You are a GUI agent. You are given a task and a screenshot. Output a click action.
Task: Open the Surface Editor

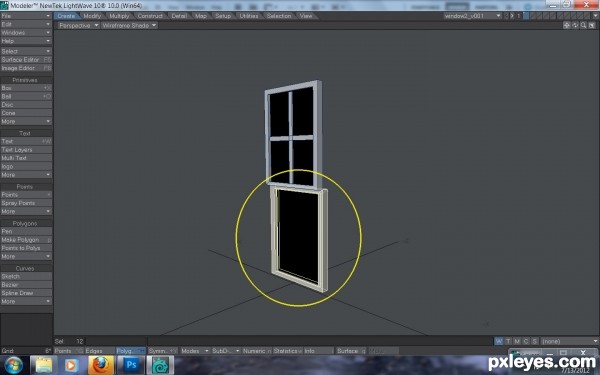click(26, 60)
